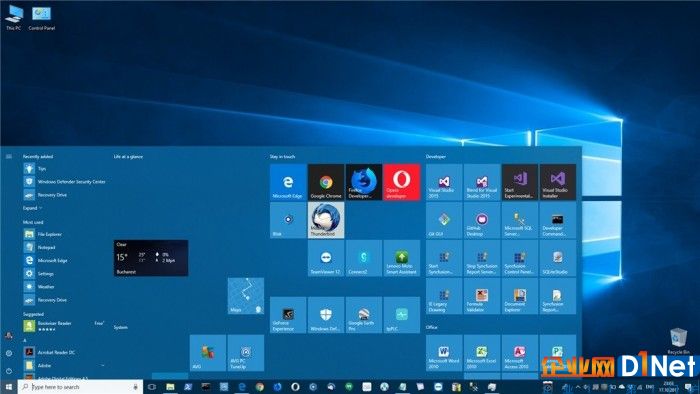Open the Windows Defender tile
Image resolution: width=700 pixels, height=394 pixels.
326,315
